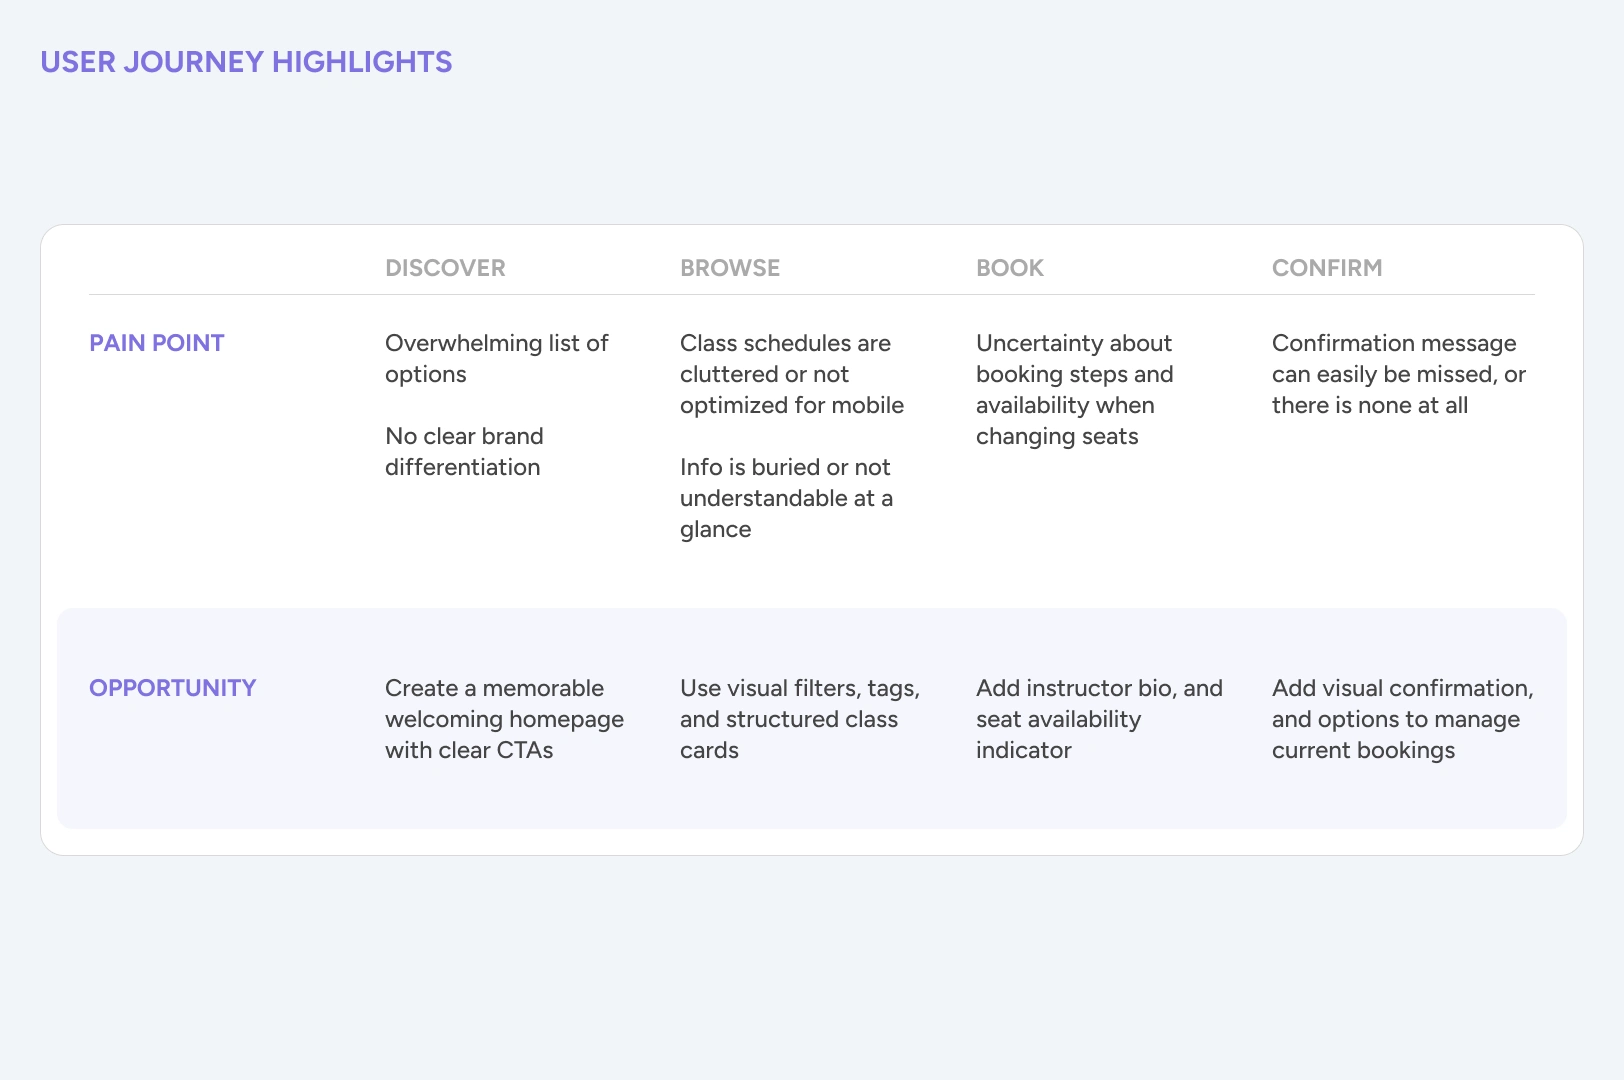Click 'Create a memorable welcoming homepage' text
This screenshot has width=1624, height=1080.
[x=504, y=719]
